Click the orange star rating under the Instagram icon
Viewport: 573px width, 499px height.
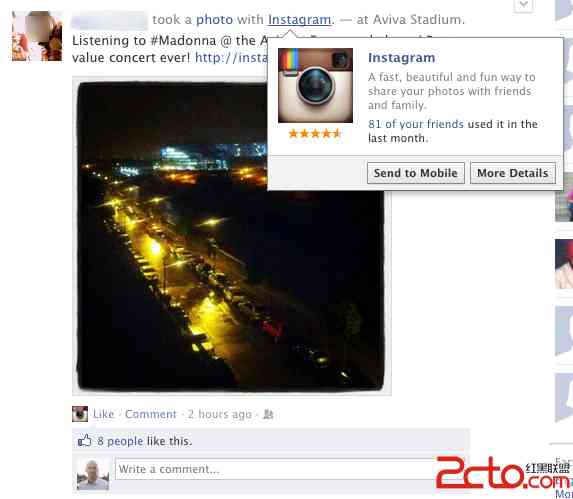[315, 133]
